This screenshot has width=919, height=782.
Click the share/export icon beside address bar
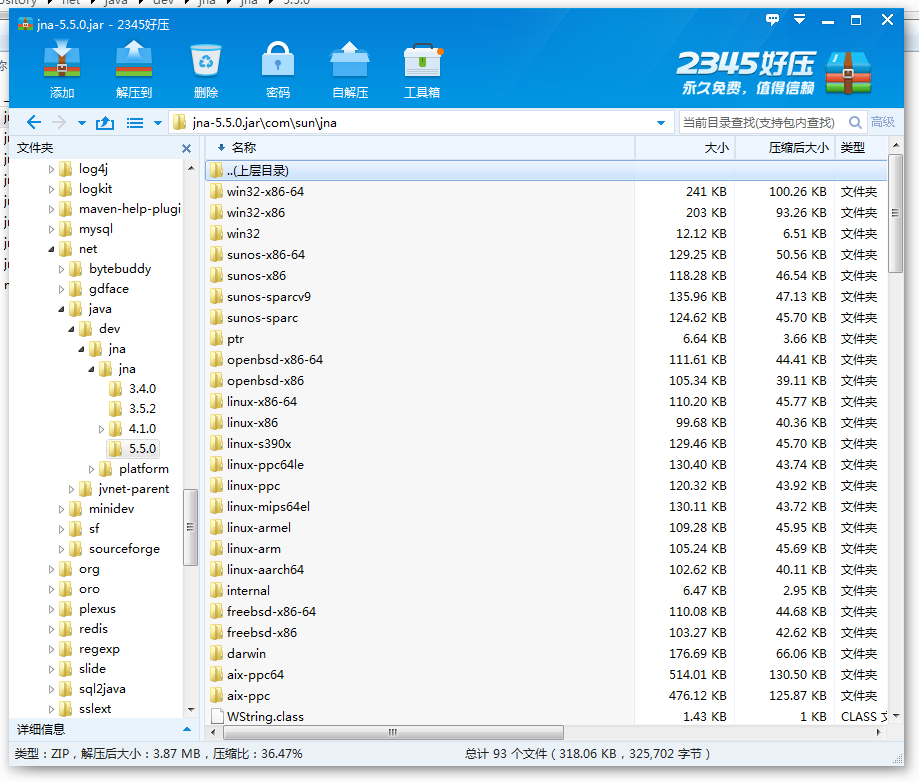coord(107,121)
